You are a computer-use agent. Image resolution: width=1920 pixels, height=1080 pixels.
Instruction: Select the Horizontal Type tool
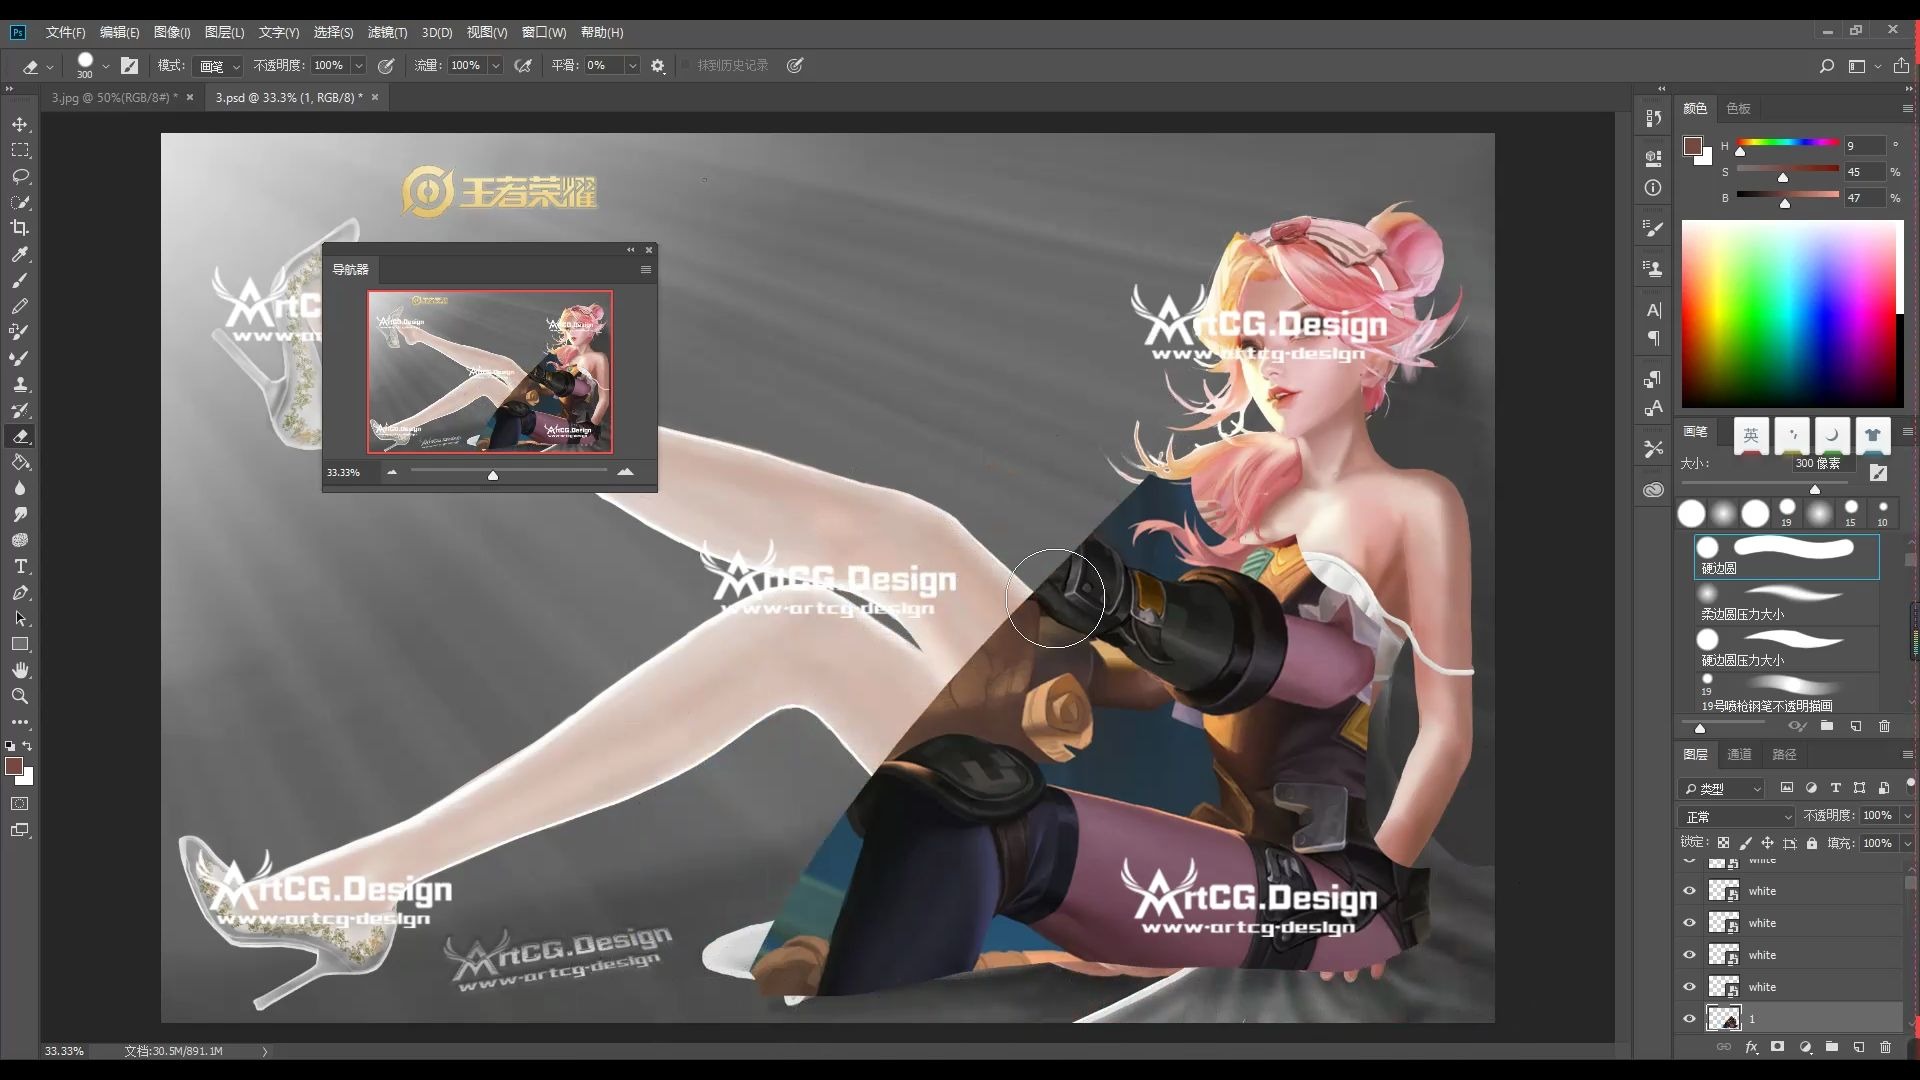pos(20,566)
